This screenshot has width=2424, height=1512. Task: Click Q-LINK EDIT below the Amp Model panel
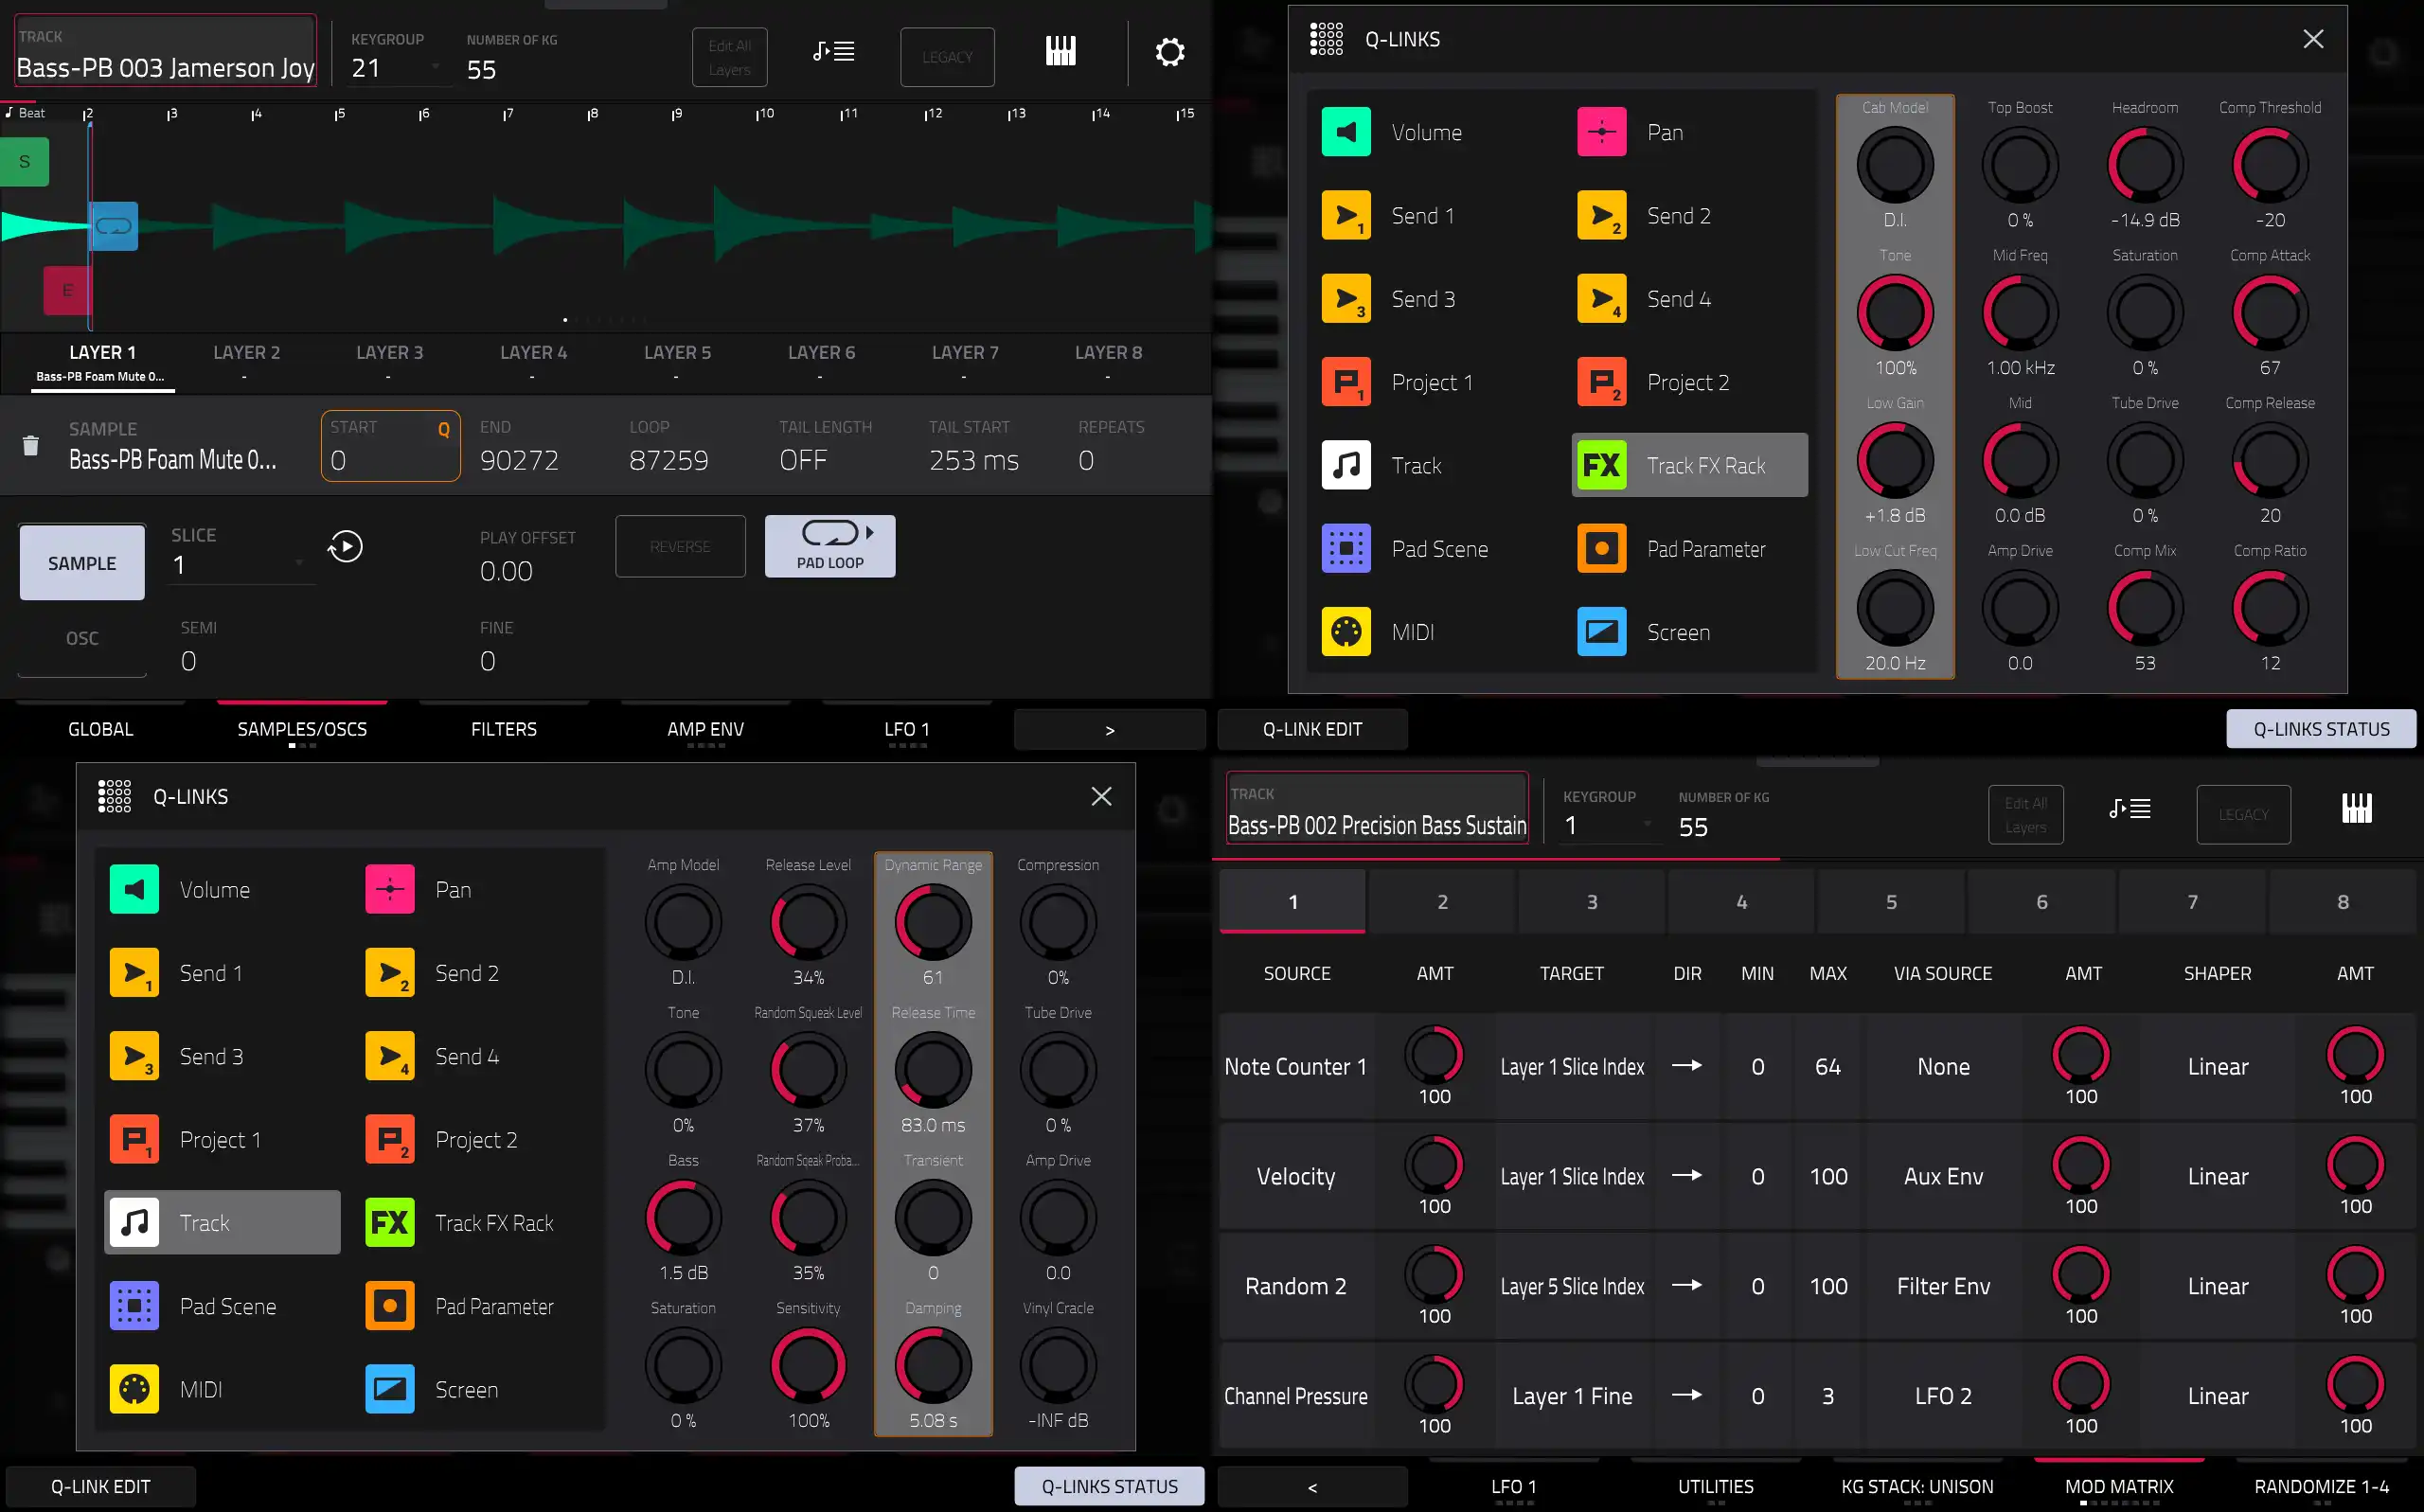[x=101, y=1486]
